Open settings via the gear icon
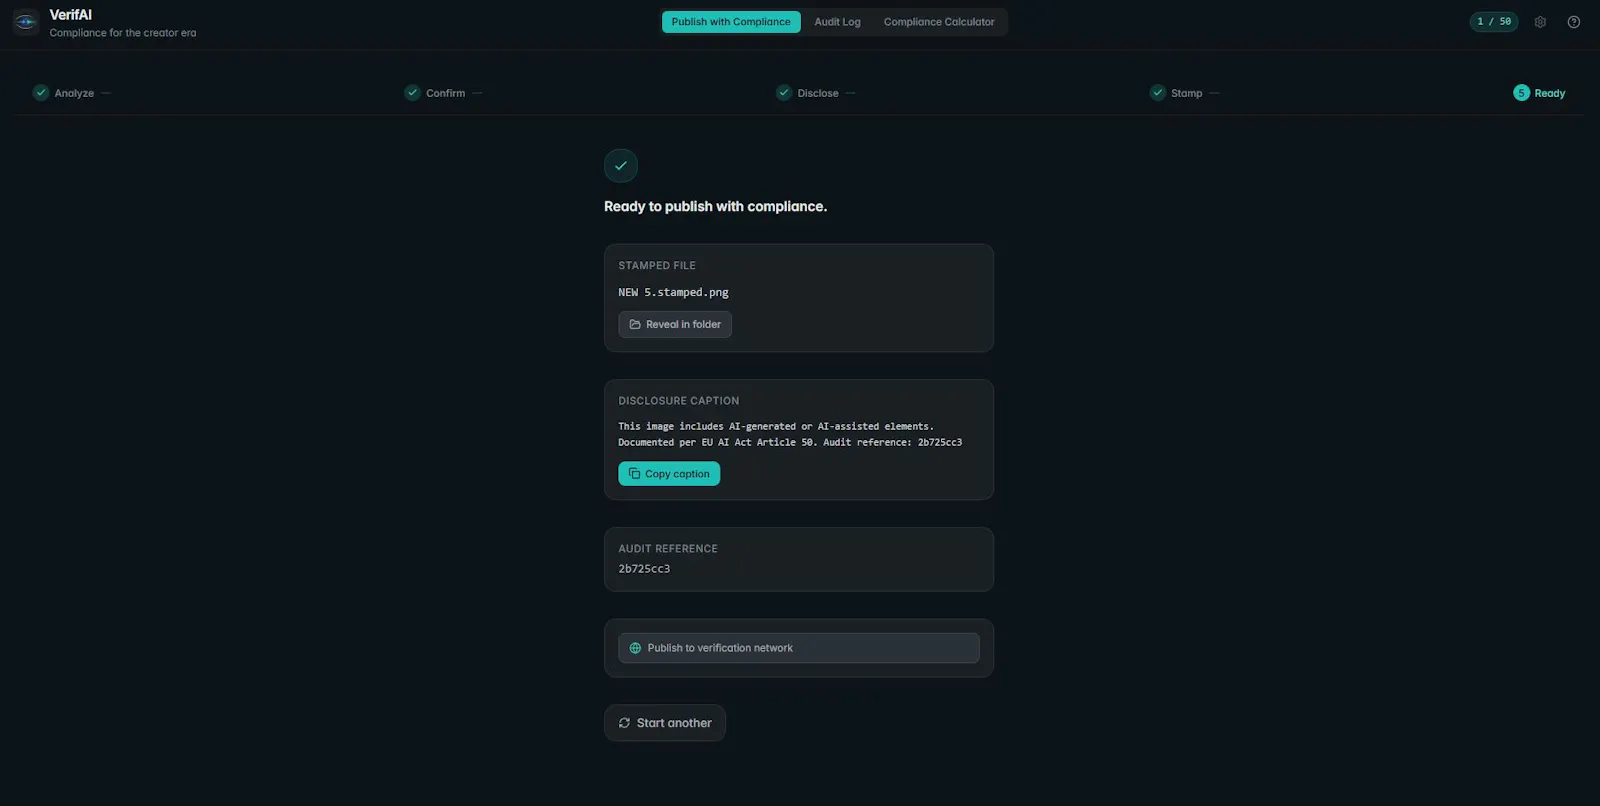The image size is (1600, 806). (x=1540, y=22)
